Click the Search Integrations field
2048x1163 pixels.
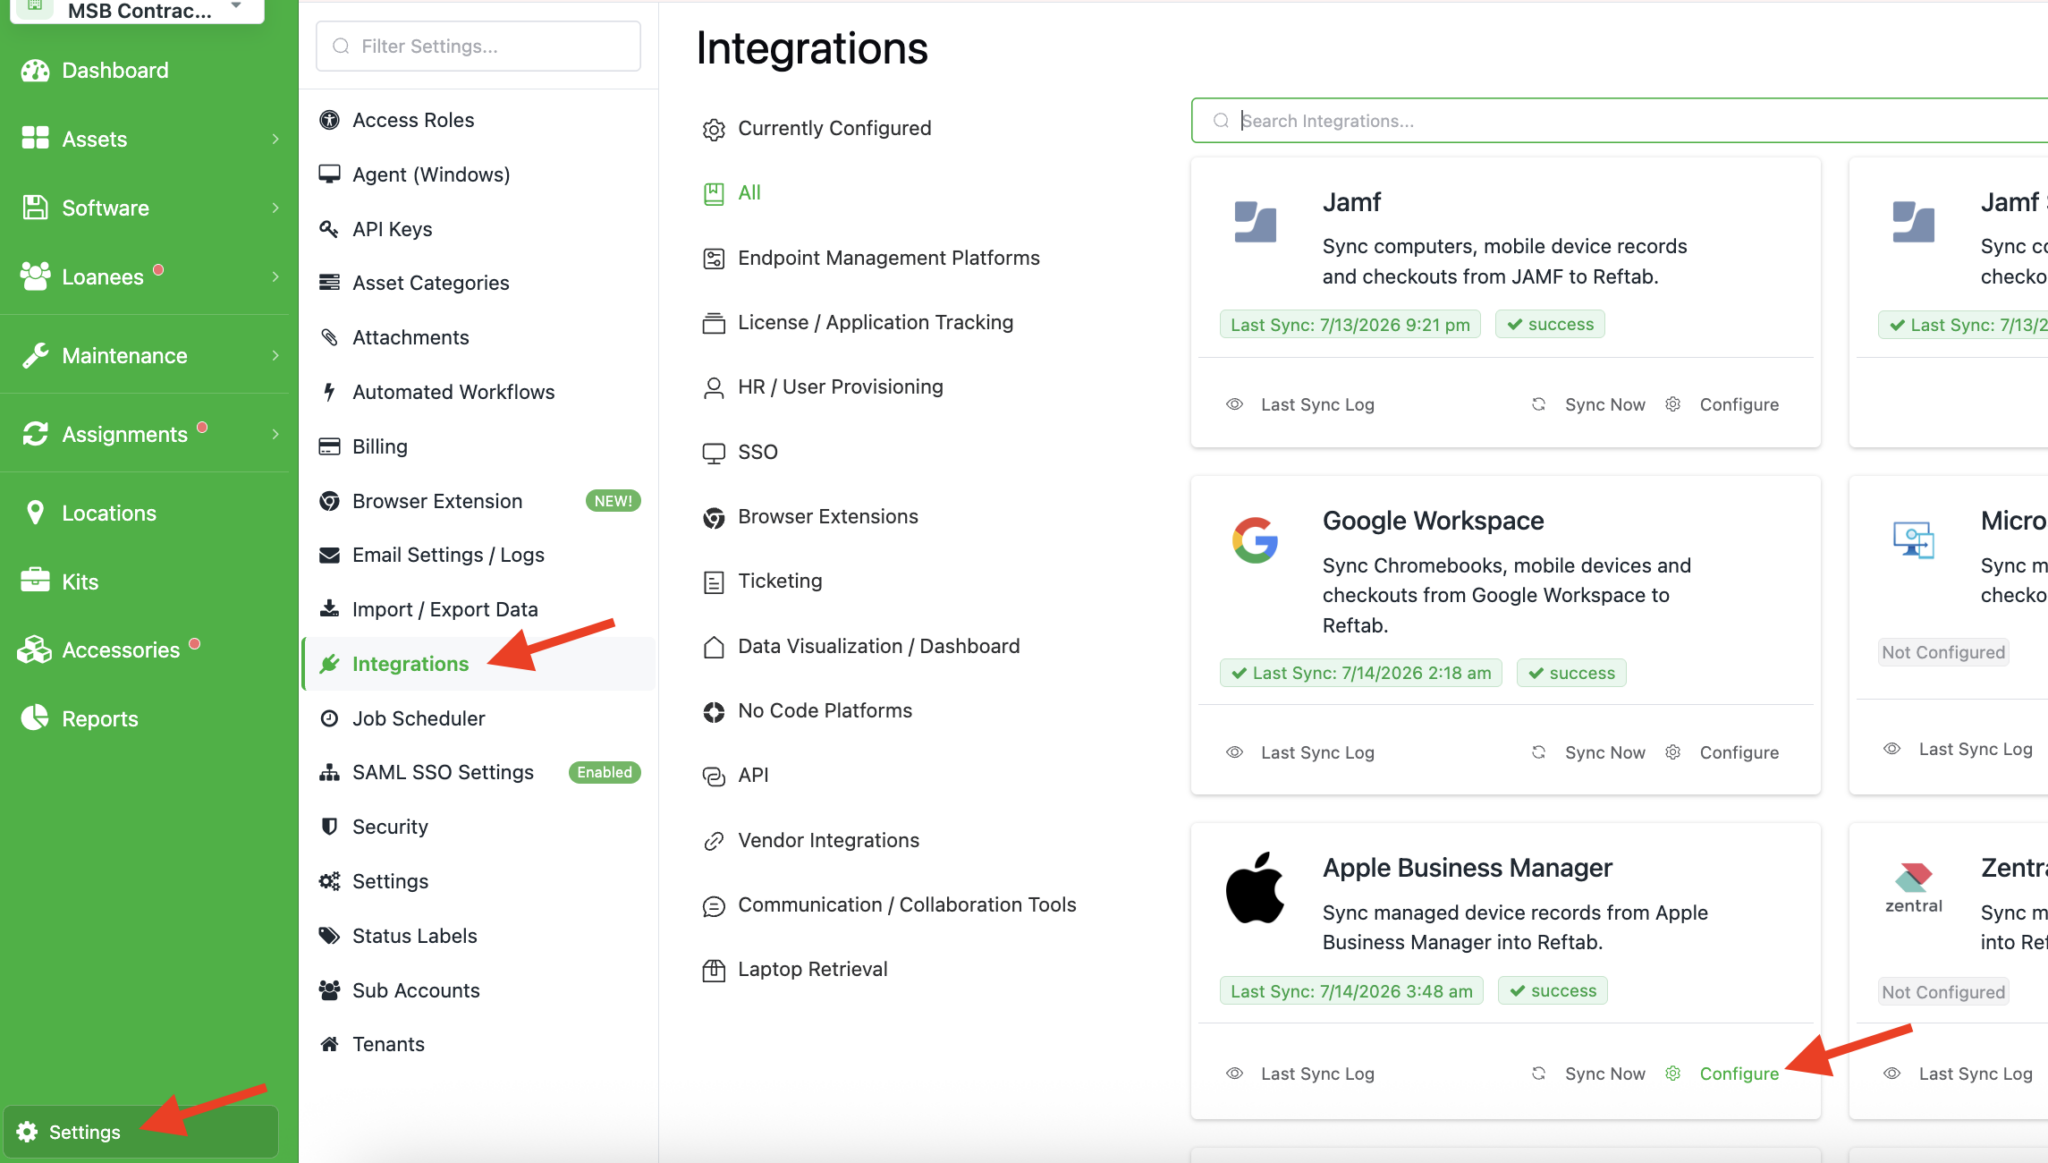(1620, 120)
